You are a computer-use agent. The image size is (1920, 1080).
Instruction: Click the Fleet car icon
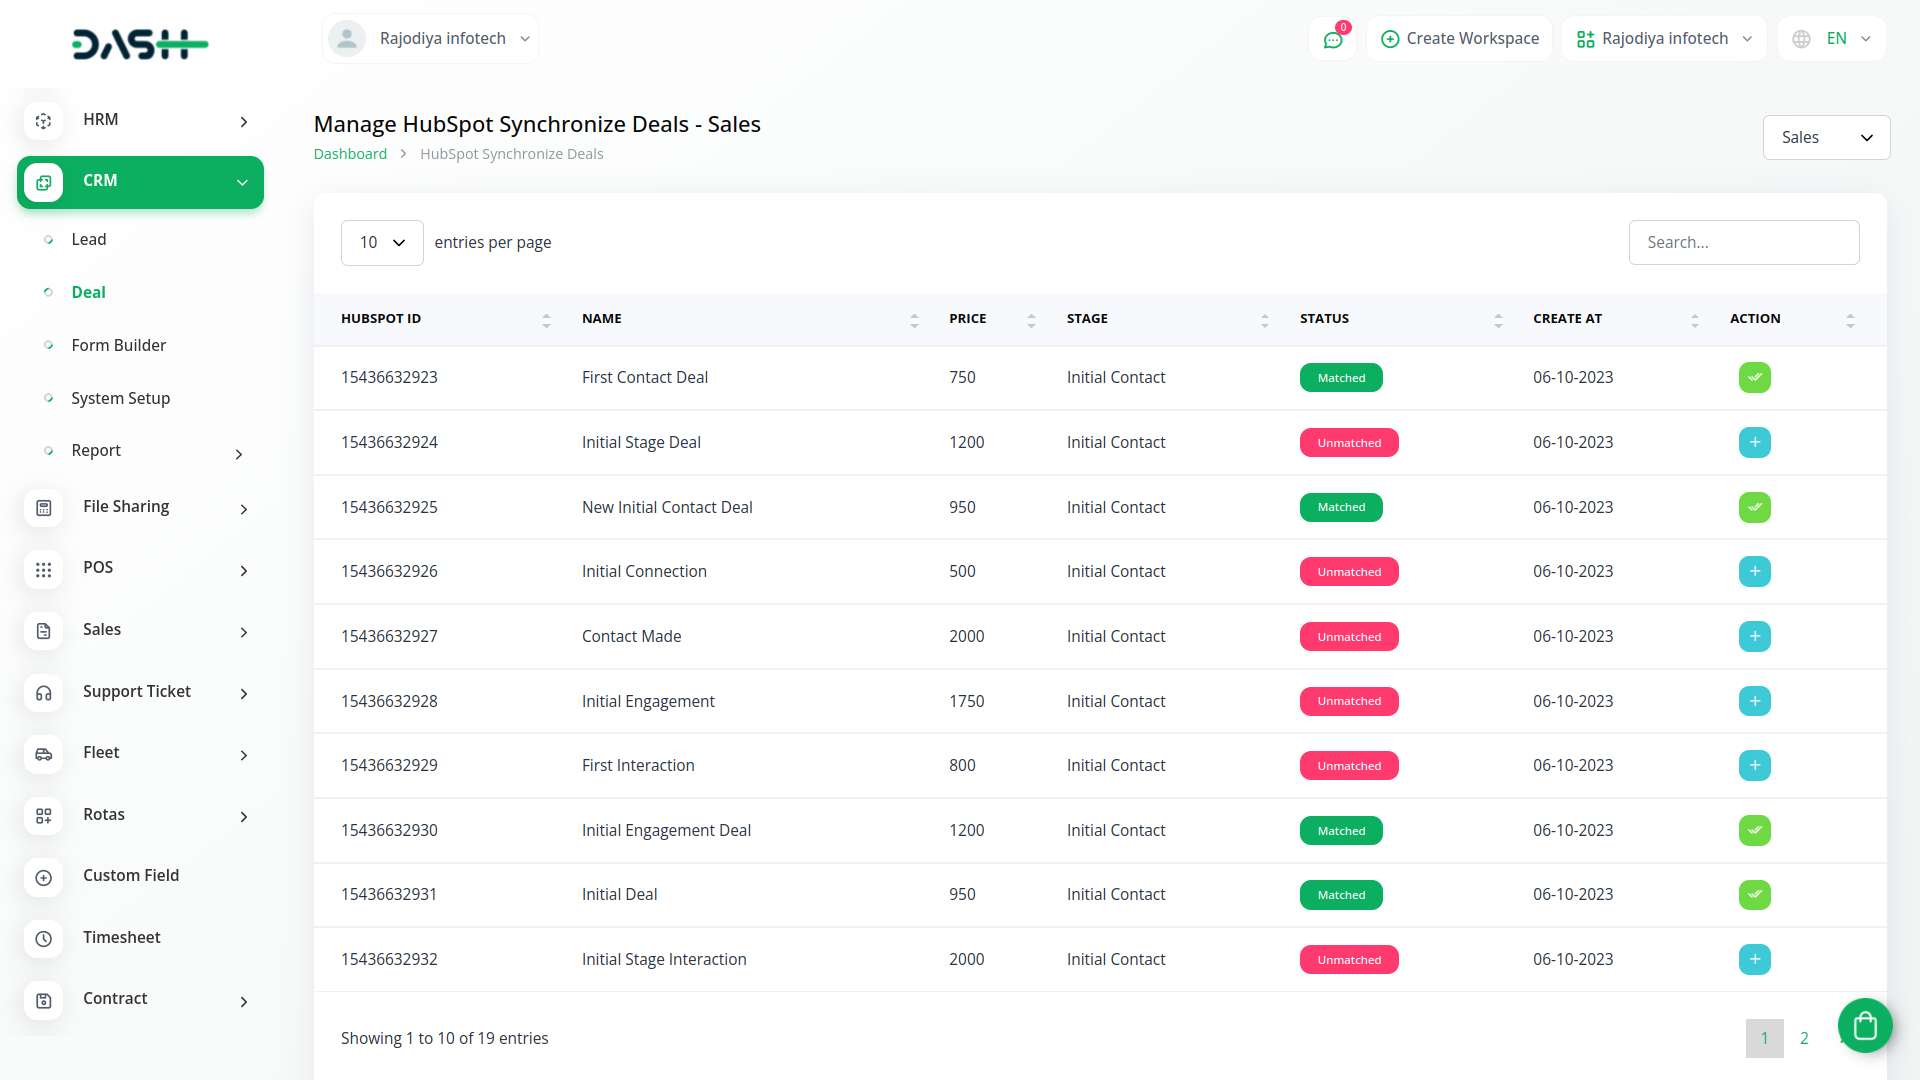44,754
